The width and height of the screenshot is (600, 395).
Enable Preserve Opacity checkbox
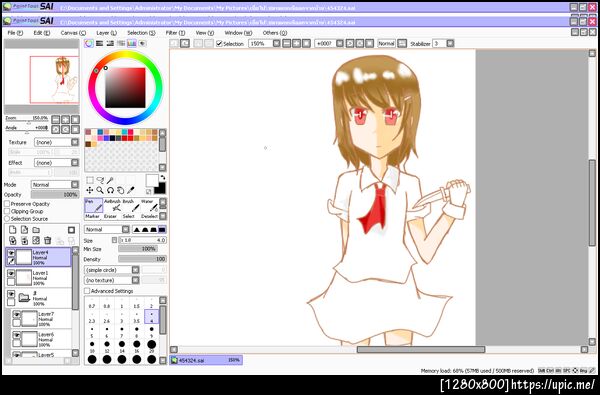point(7,204)
